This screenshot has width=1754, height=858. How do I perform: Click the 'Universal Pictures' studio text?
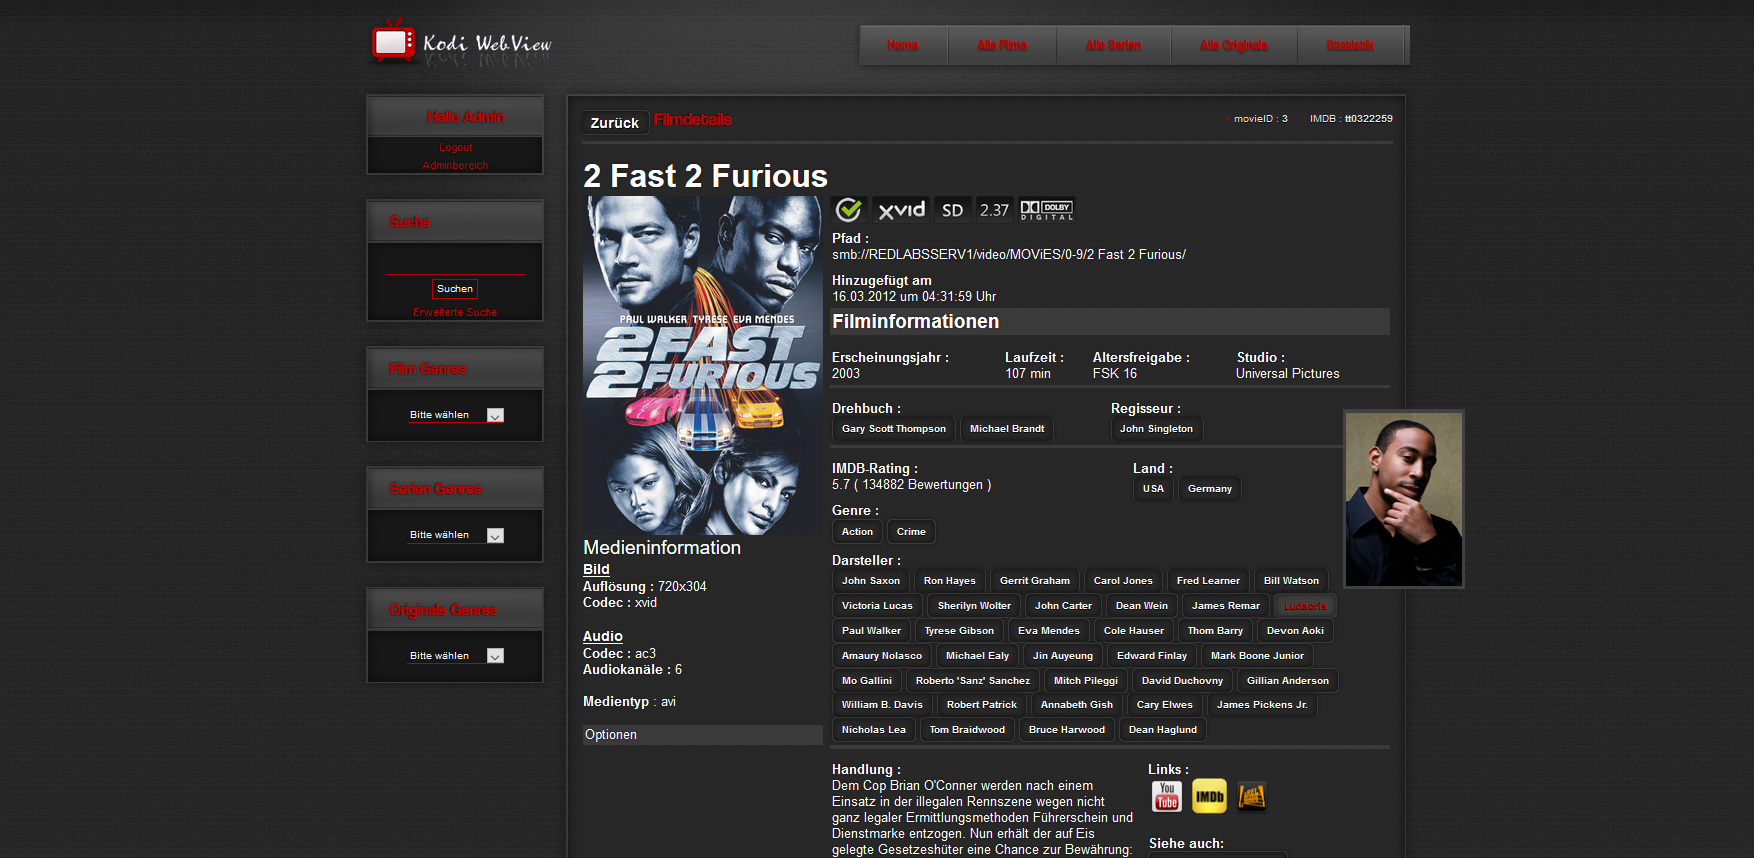[1288, 374]
